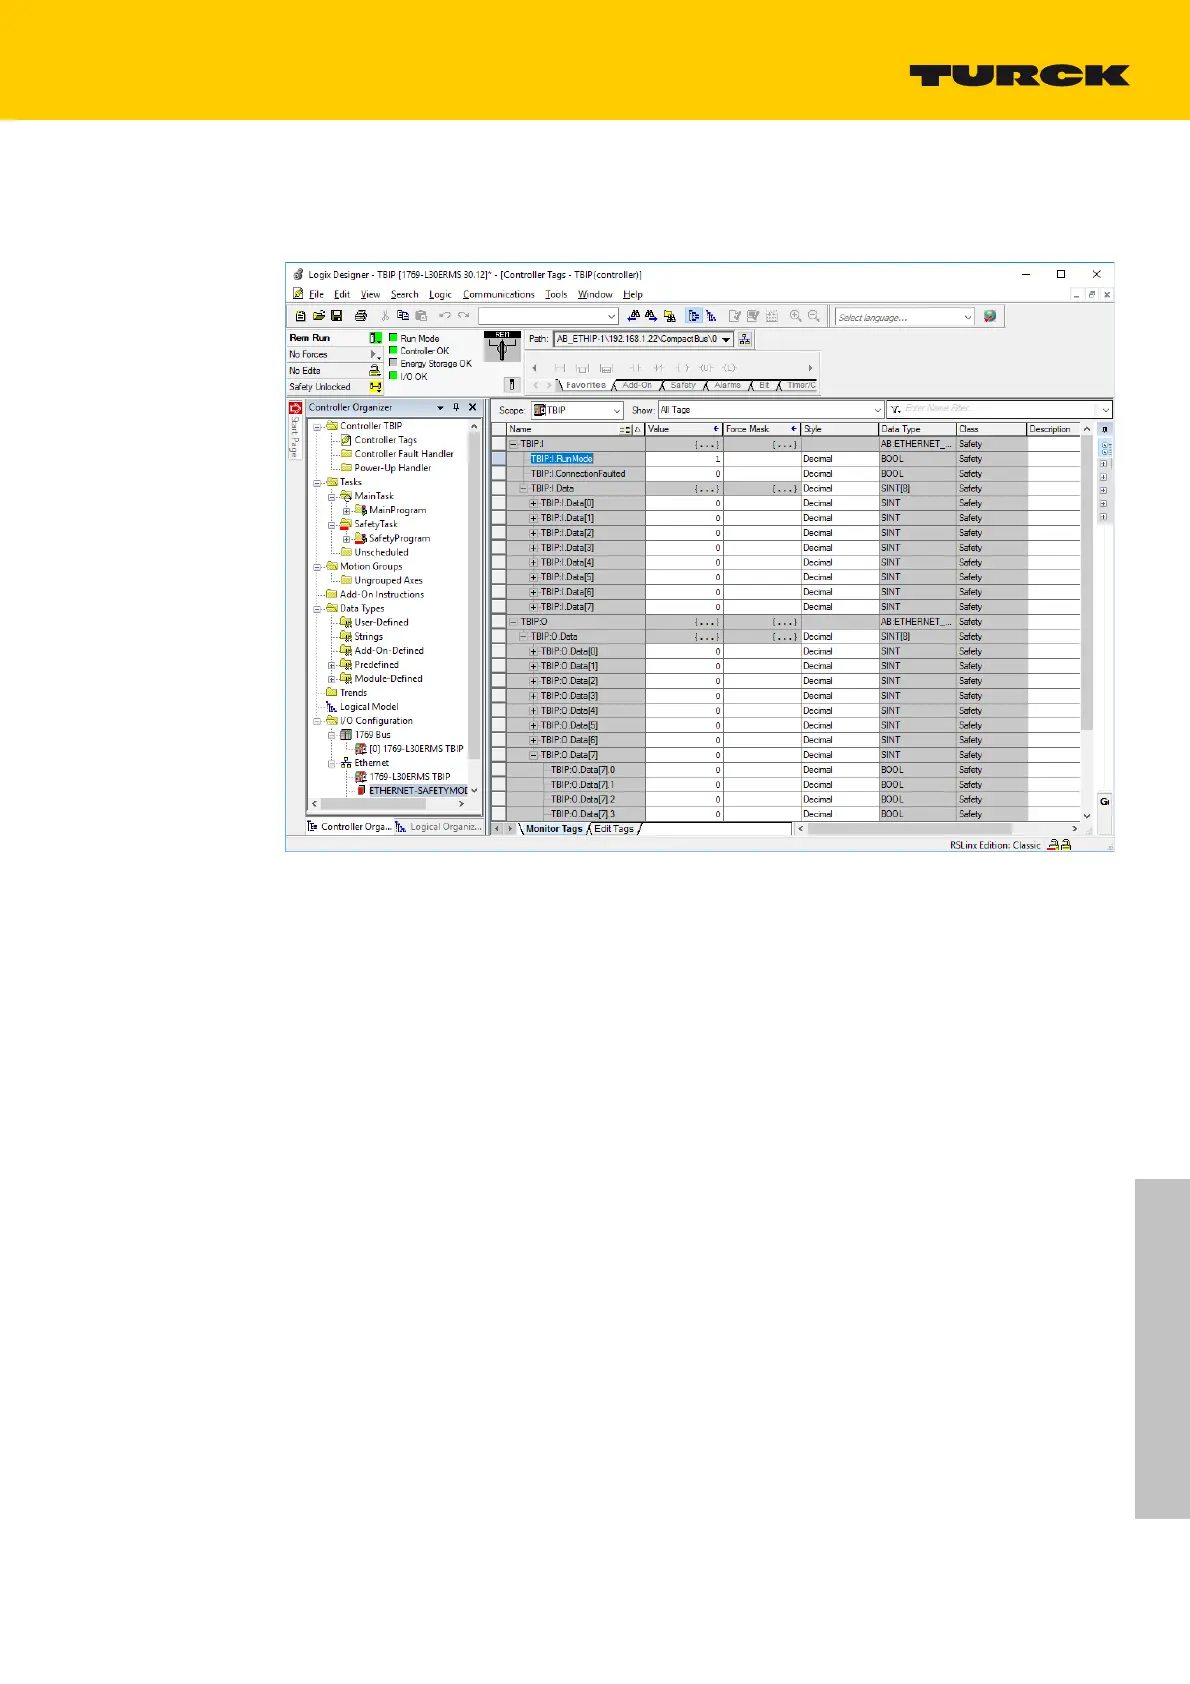Click the Safety Unlocked yellow lock icon
This screenshot has width=1190, height=1684.
(x=375, y=387)
